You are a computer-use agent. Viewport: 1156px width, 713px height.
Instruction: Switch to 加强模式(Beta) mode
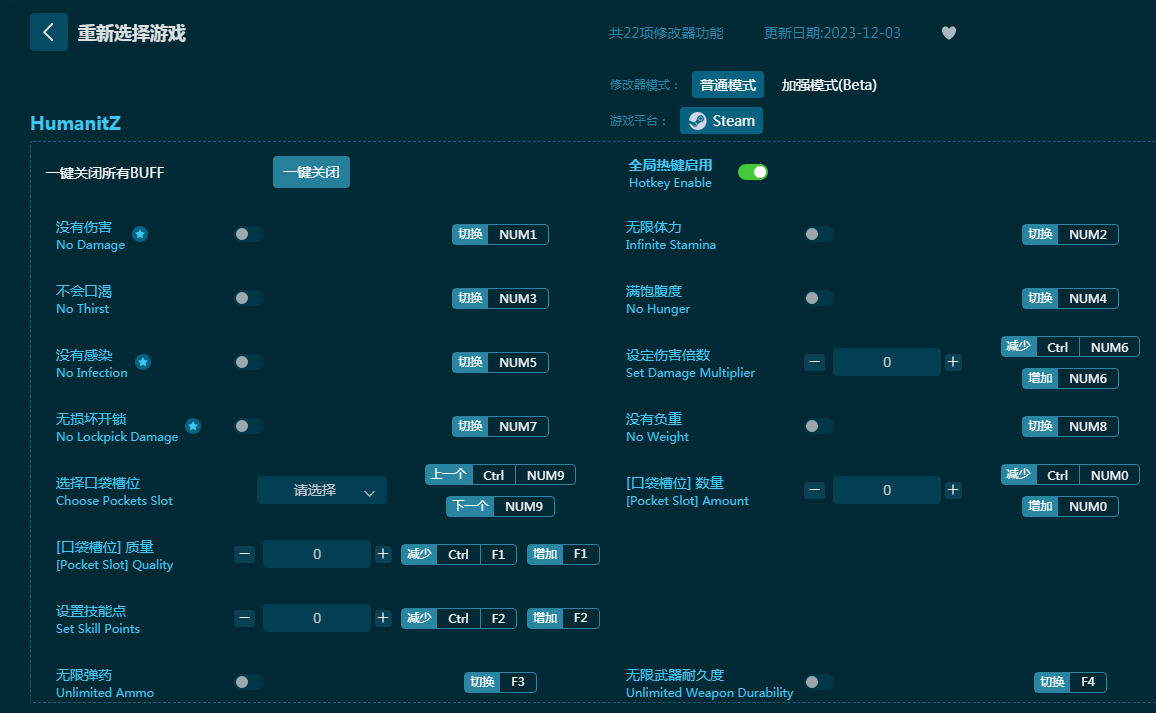tap(829, 85)
